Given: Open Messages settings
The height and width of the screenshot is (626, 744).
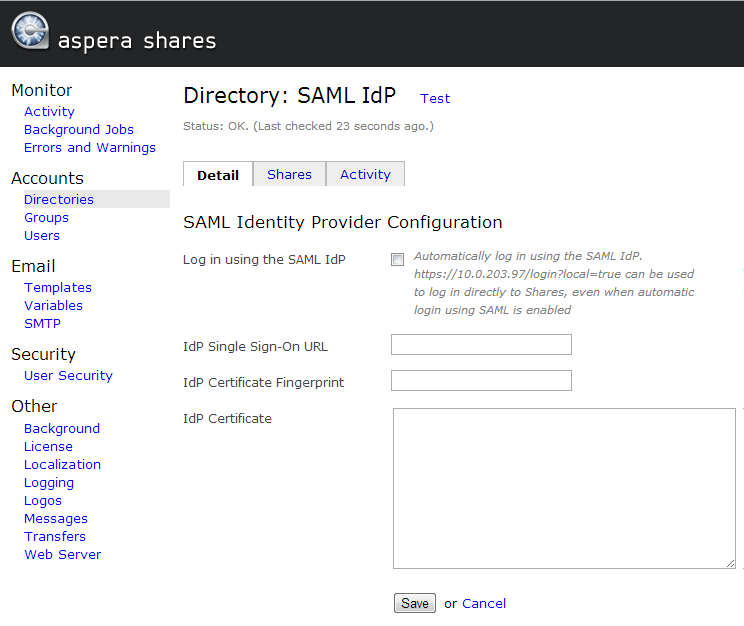Looking at the screenshot, I should pyautogui.click(x=56, y=519).
